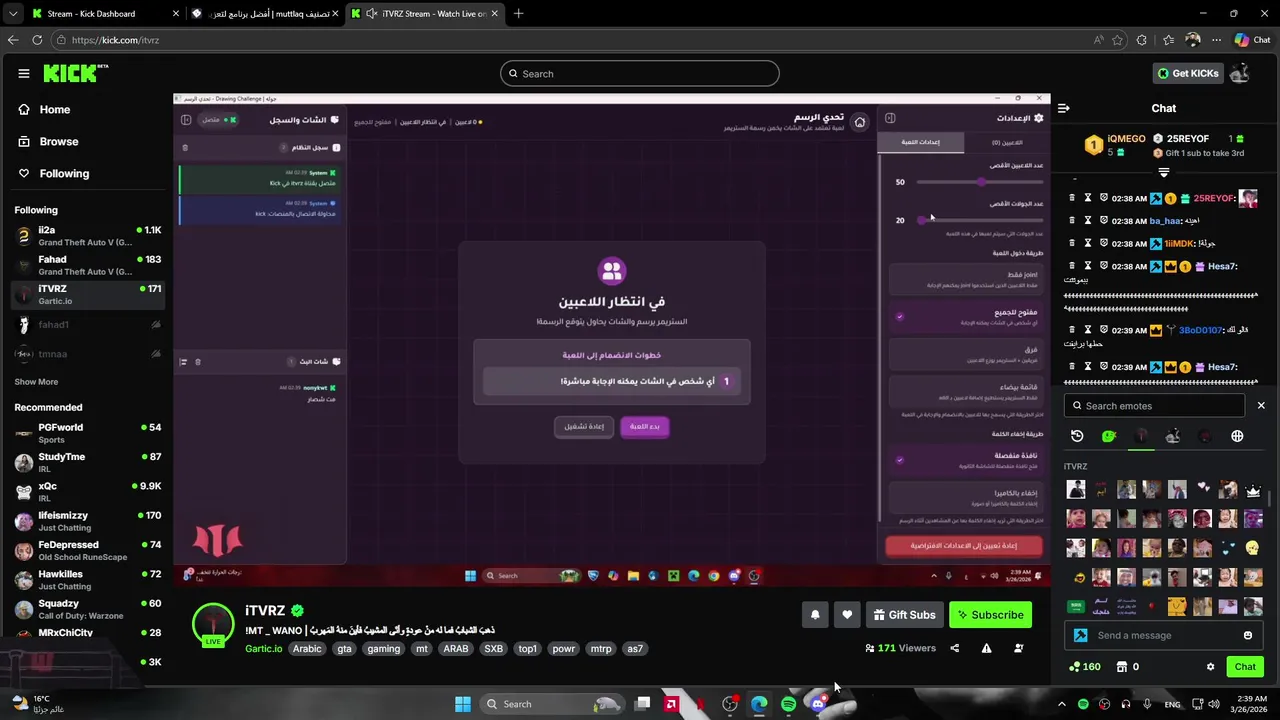Switch to the muttlaq browser tab

[x=264, y=14]
